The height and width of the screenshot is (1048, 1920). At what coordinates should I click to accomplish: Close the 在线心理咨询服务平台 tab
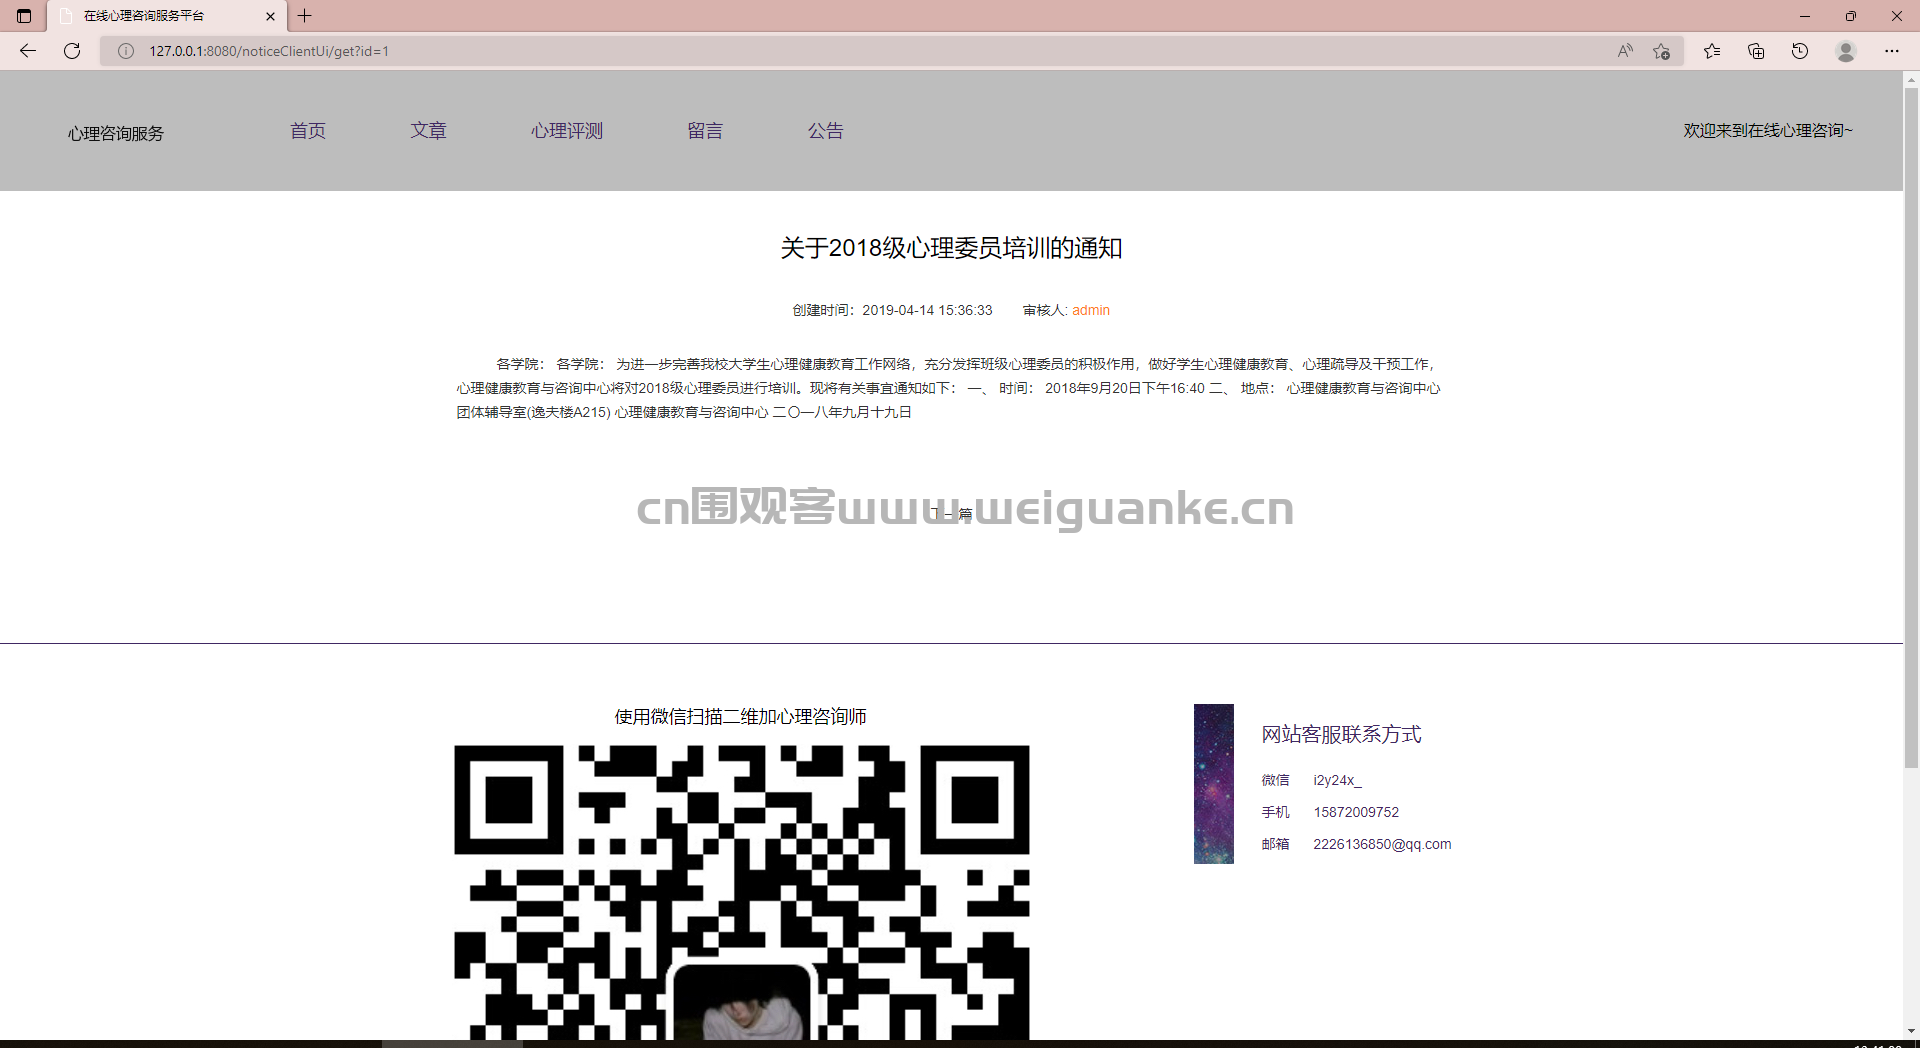(x=270, y=16)
